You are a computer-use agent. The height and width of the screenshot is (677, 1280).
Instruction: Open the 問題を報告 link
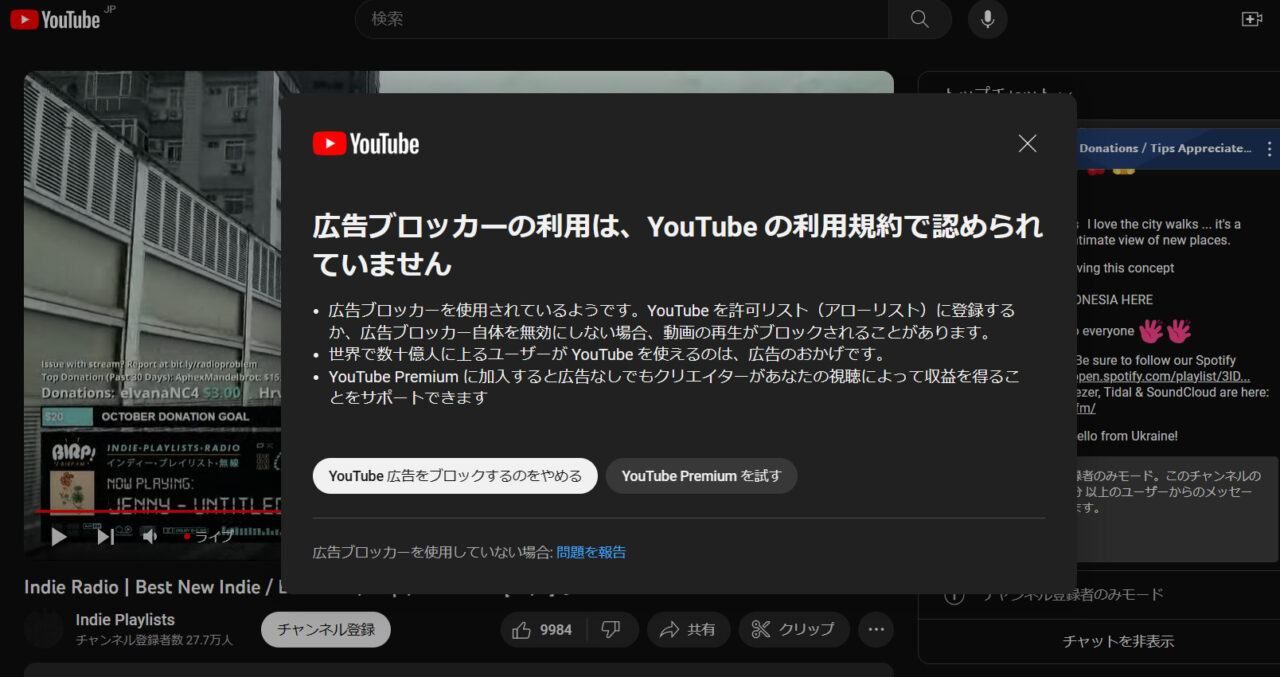591,552
